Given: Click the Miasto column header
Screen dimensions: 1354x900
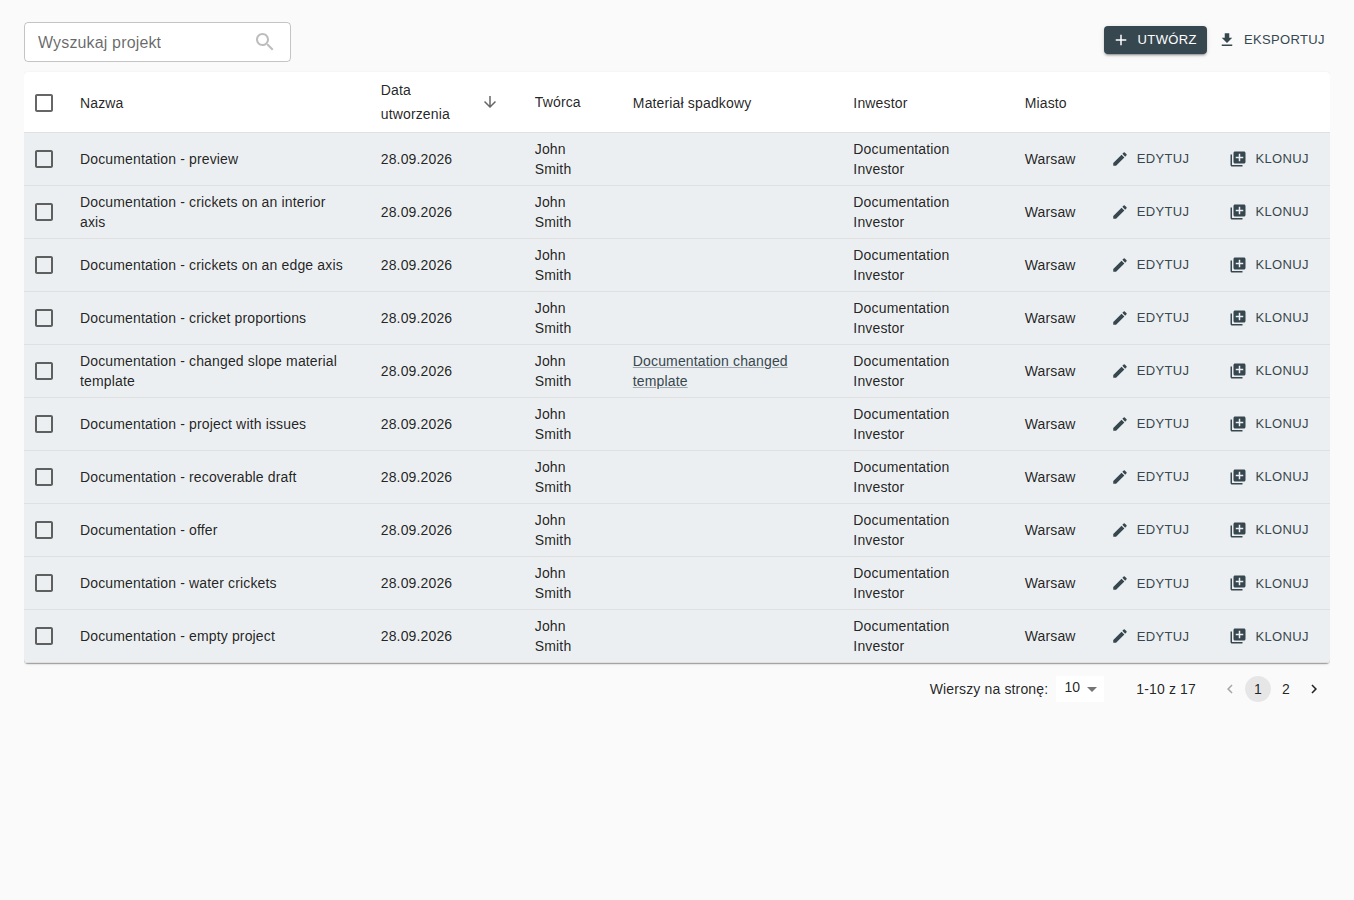Looking at the screenshot, I should (1046, 103).
